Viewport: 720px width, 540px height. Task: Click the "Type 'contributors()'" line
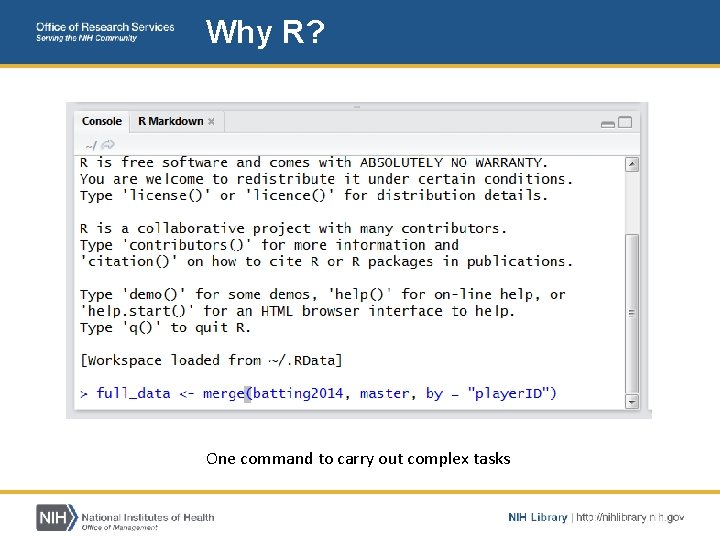click(269, 245)
